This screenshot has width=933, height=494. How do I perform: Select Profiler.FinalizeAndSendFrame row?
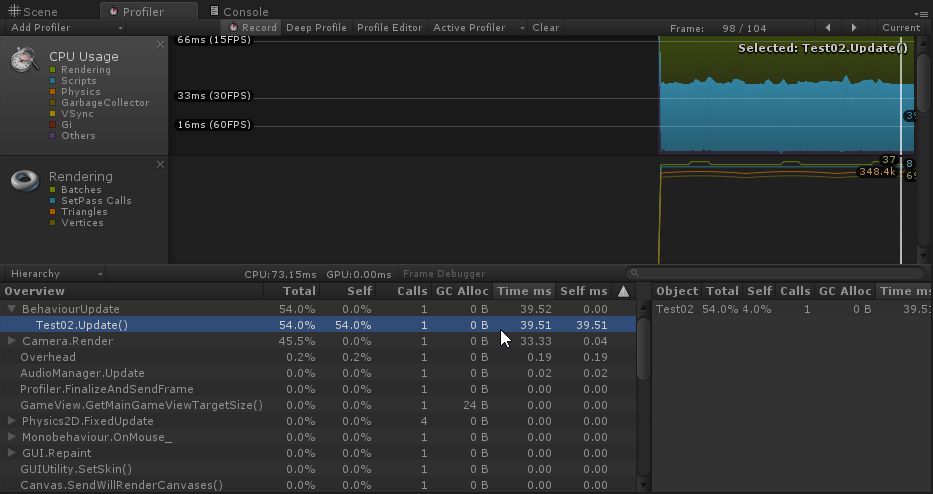tap(318, 389)
